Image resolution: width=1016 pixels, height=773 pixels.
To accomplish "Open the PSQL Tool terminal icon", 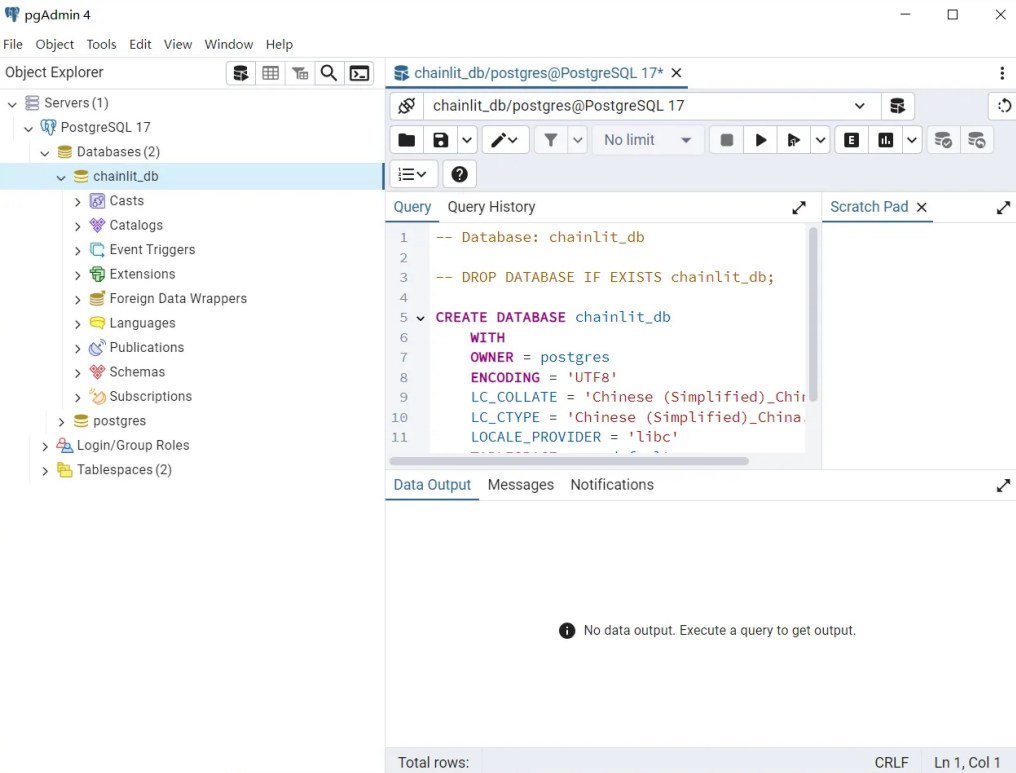I will pos(359,73).
